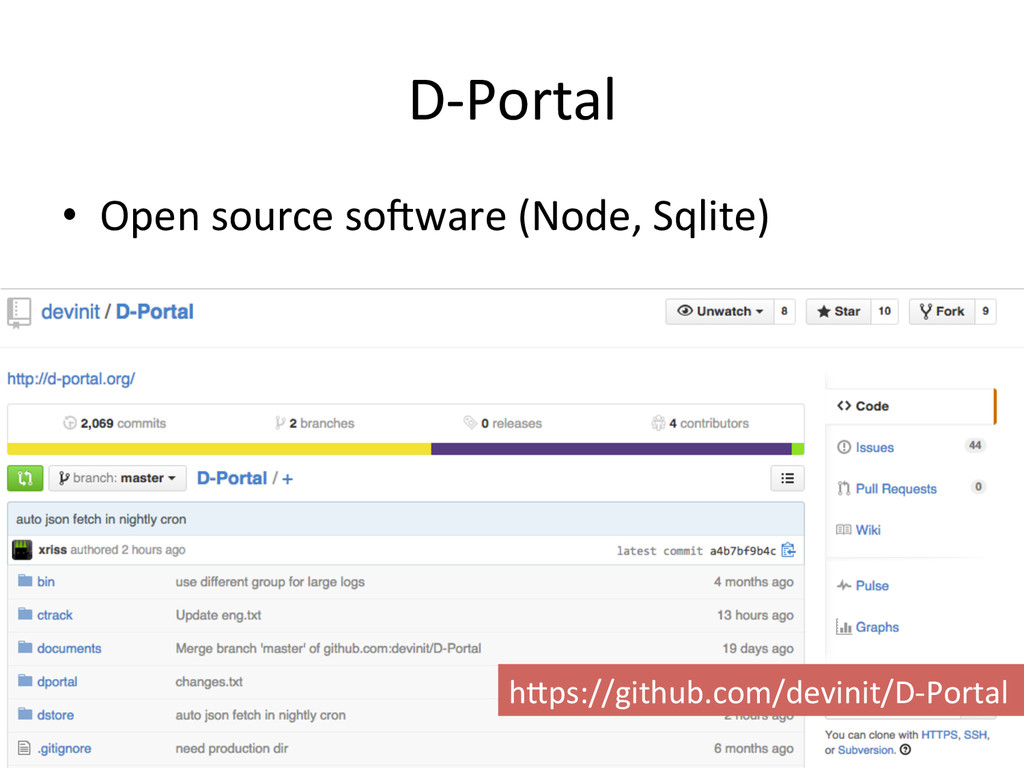Open the Pulse tab
This screenshot has width=1024, height=768.
click(872, 586)
